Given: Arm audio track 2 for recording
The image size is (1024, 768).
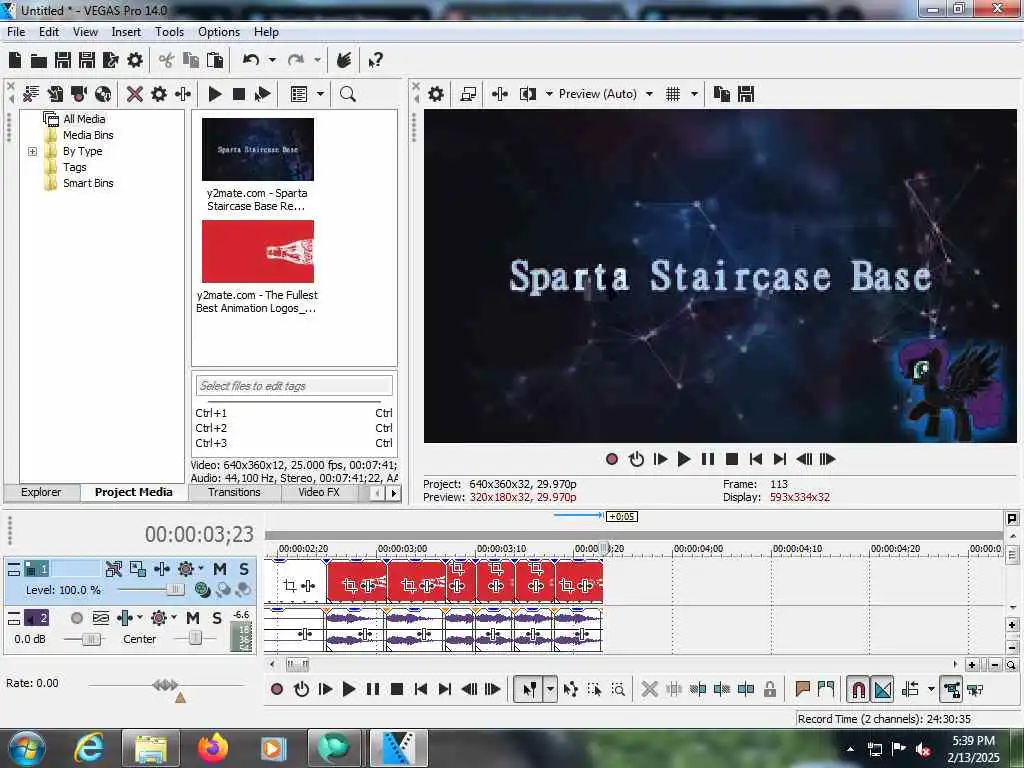Looking at the screenshot, I should tap(76, 618).
